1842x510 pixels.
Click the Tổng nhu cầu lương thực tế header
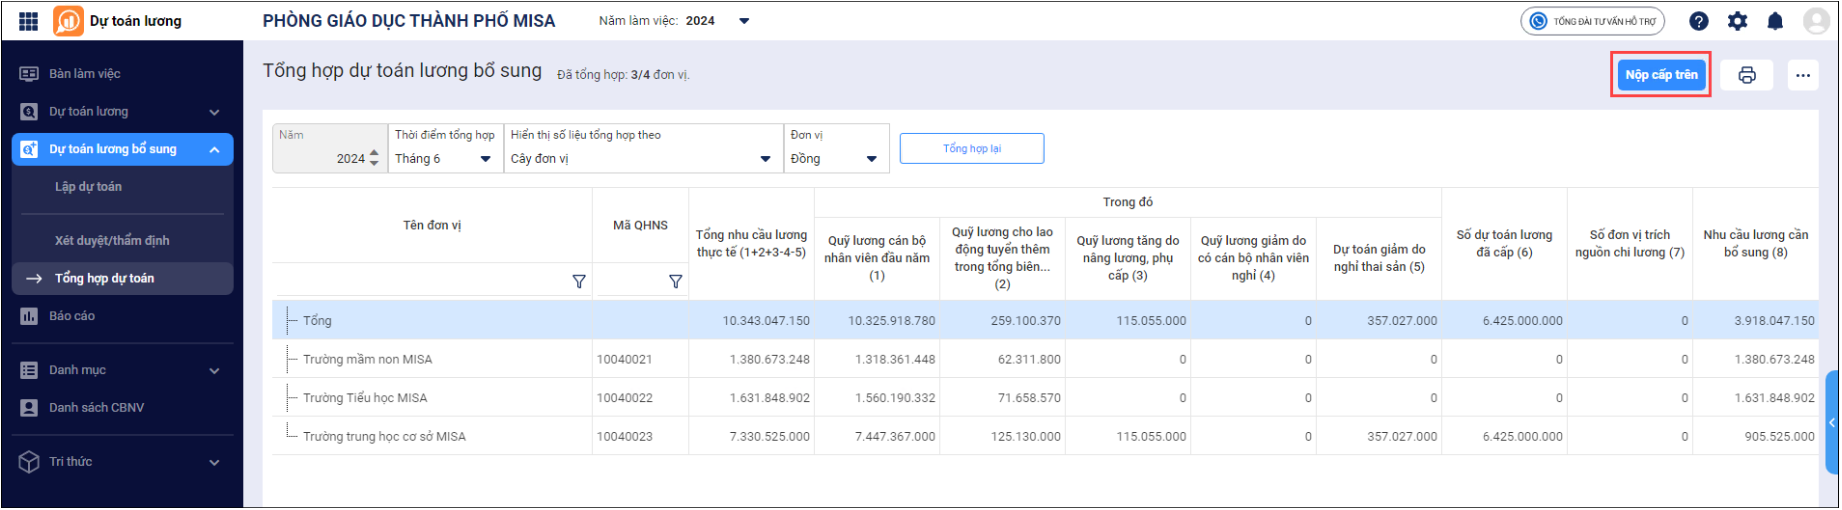click(751, 244)
